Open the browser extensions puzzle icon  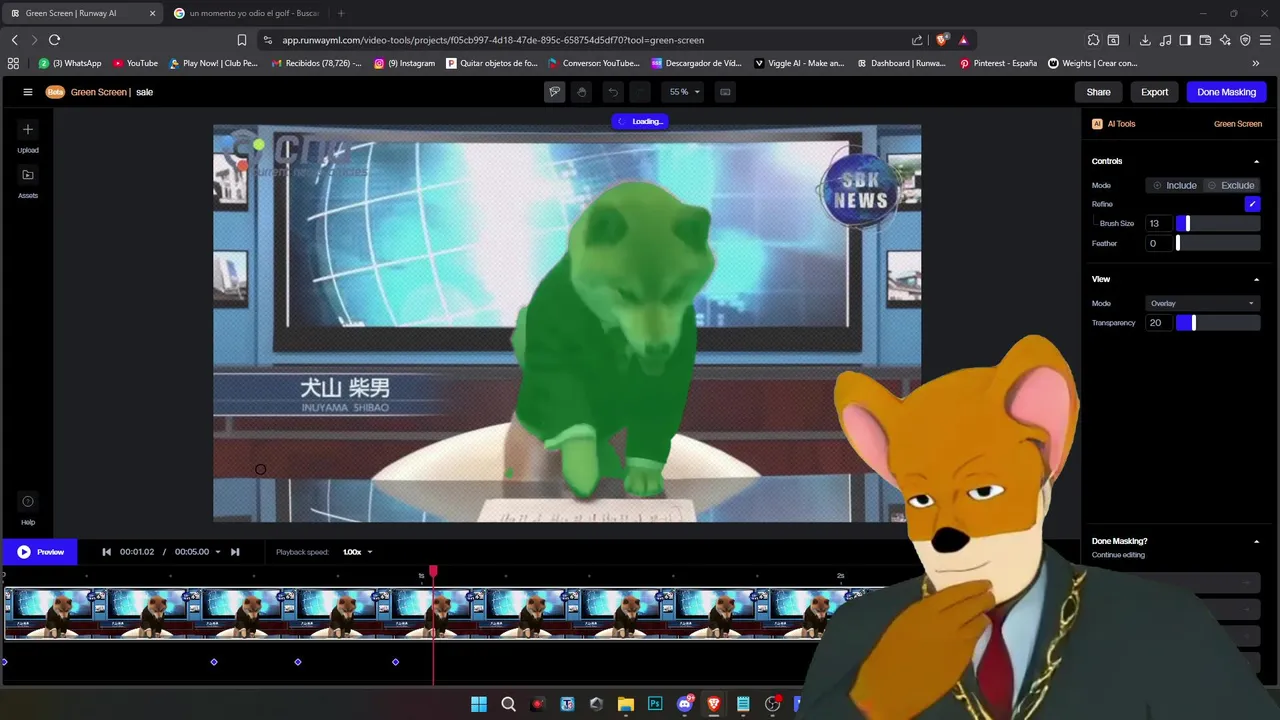1093,40
